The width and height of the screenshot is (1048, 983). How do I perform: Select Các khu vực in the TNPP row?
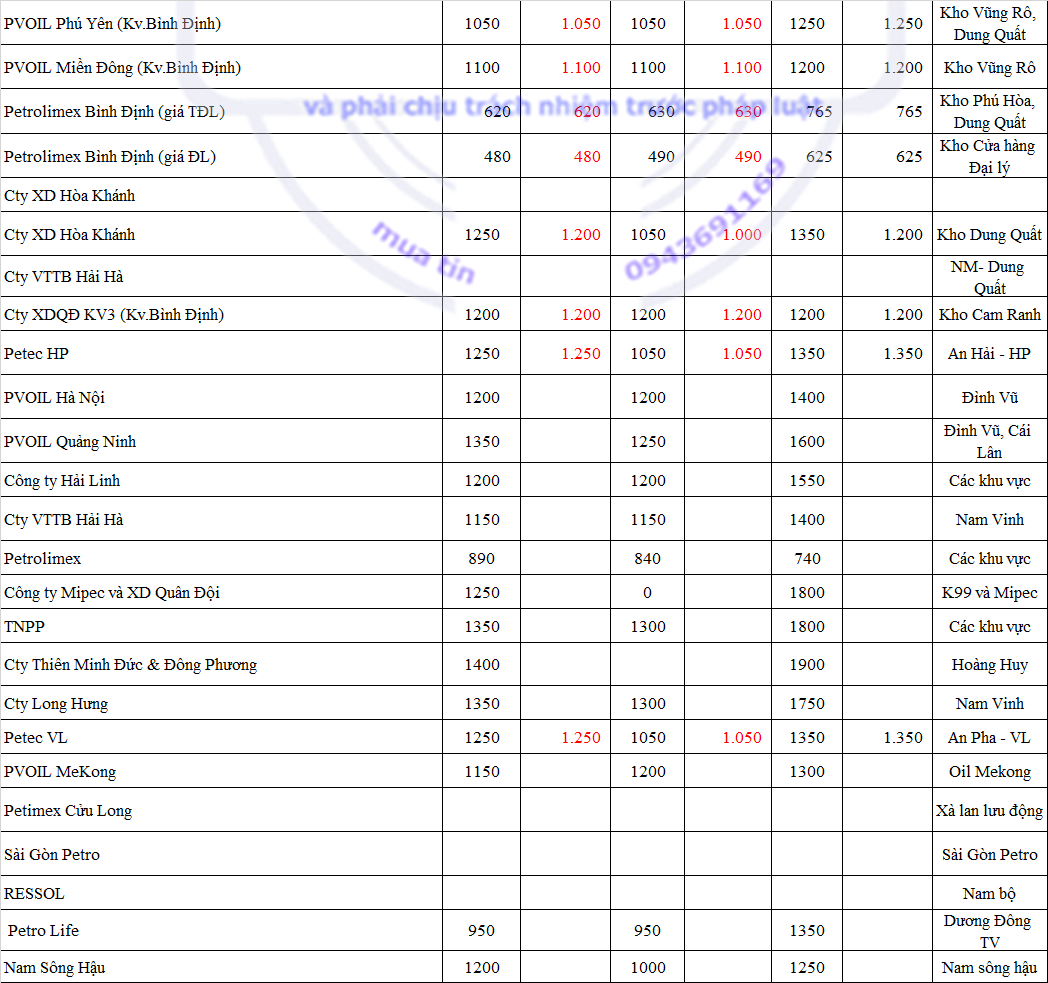989,626
